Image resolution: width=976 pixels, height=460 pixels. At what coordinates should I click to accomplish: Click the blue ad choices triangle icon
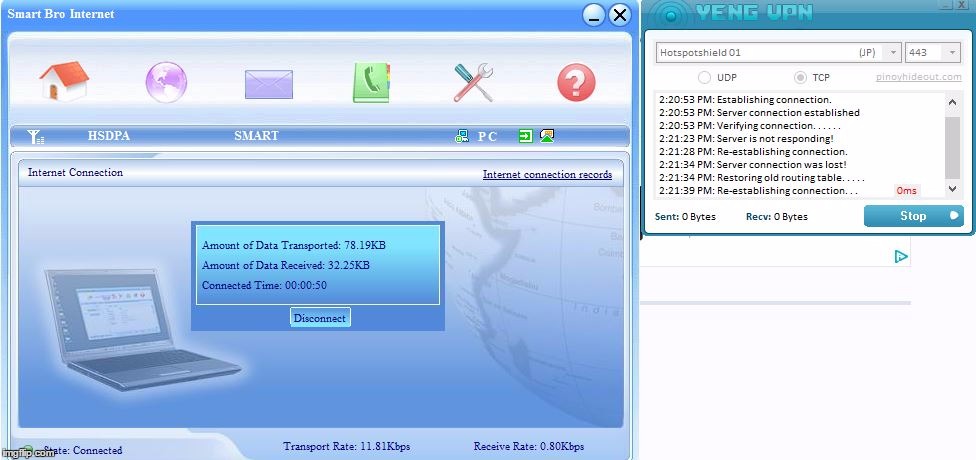point(901,256)
